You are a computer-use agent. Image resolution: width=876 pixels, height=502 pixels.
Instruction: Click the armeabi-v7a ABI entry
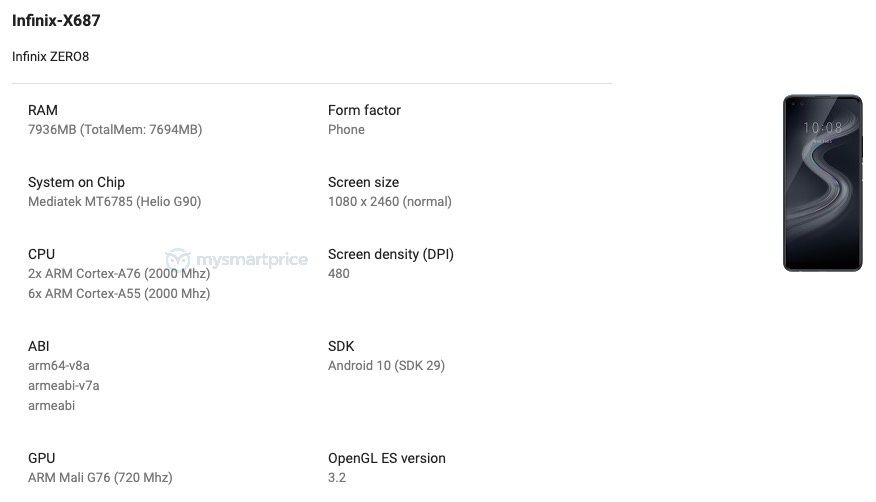[64, 386]
